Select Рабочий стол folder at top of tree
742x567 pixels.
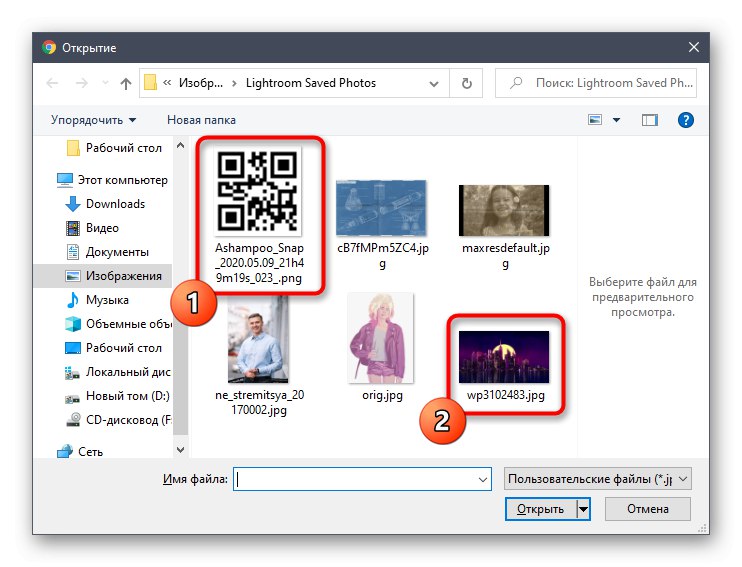(114, 148)
